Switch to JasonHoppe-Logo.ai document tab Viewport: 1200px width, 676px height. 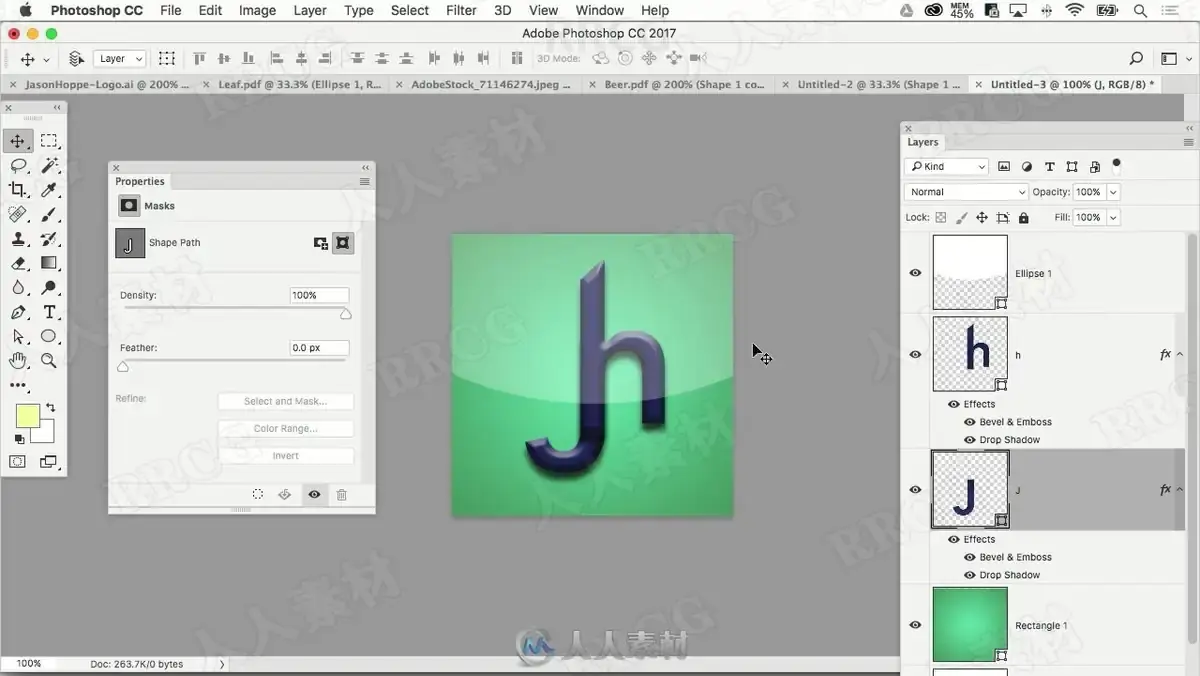107,85
